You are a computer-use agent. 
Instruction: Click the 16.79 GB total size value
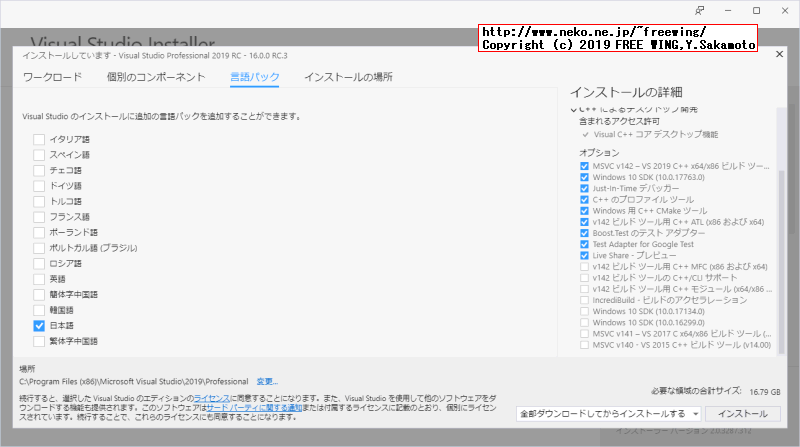click(765, 392)
